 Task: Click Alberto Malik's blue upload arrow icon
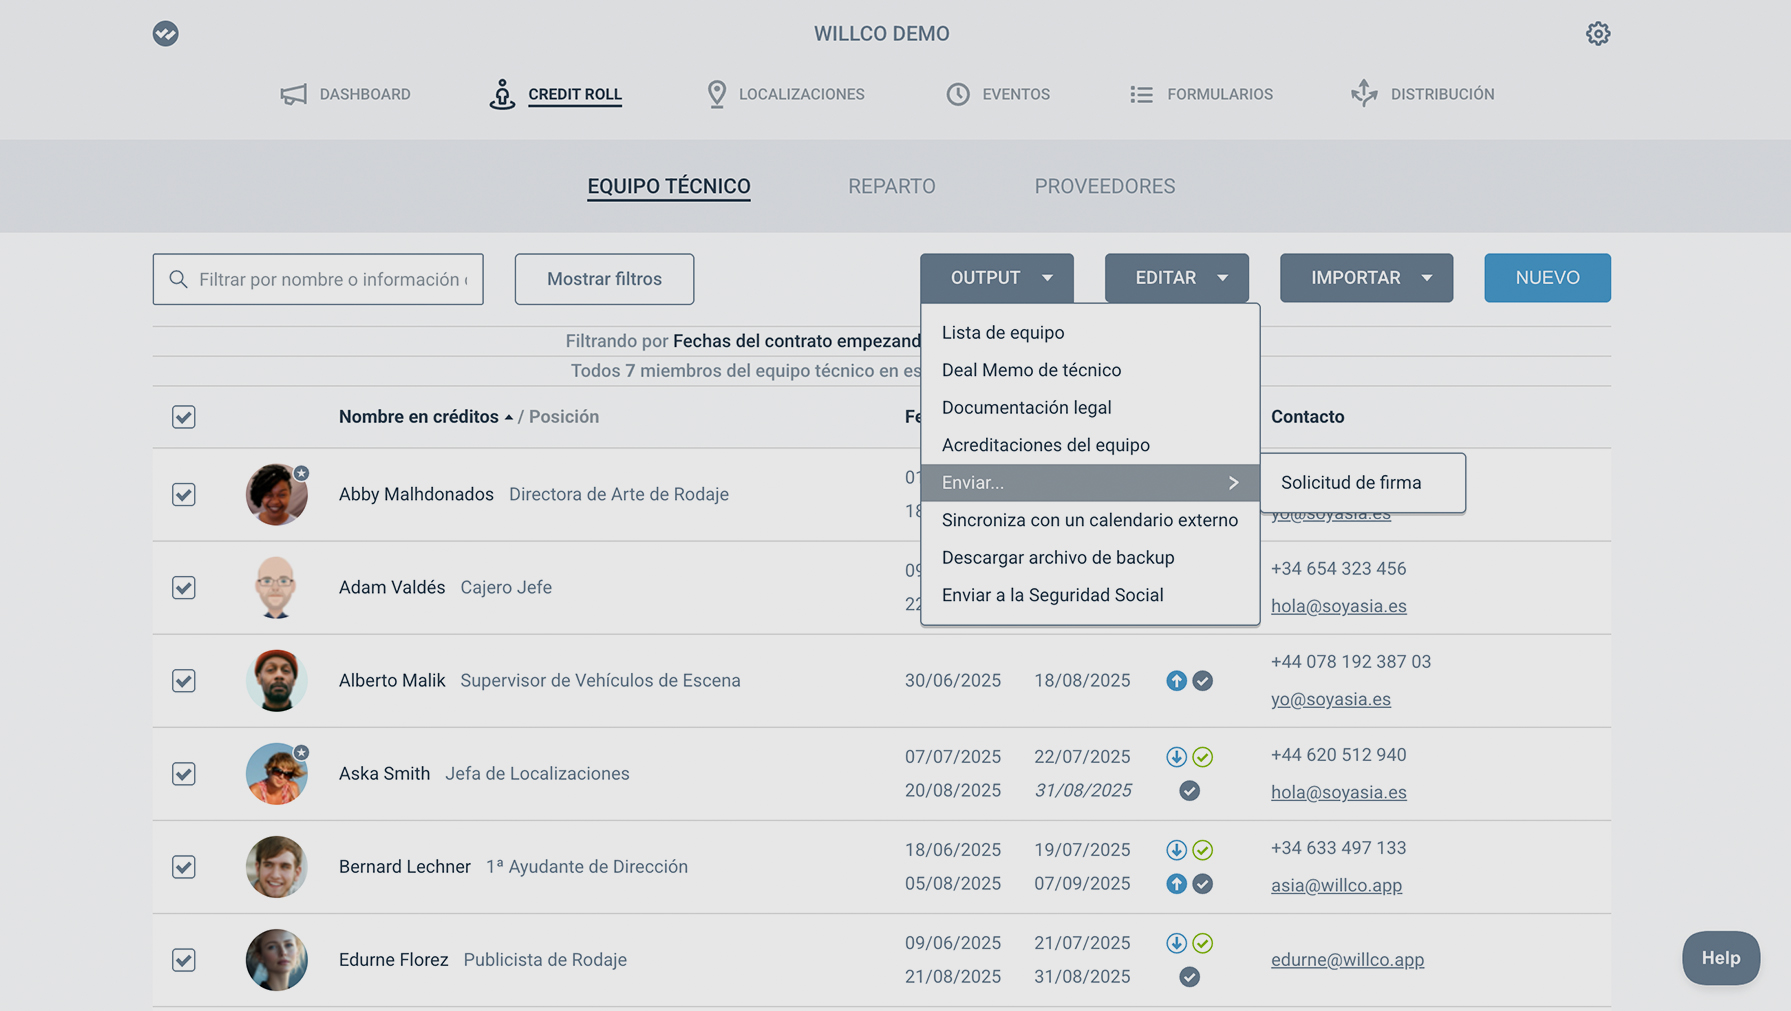(x=1176, y=681)
